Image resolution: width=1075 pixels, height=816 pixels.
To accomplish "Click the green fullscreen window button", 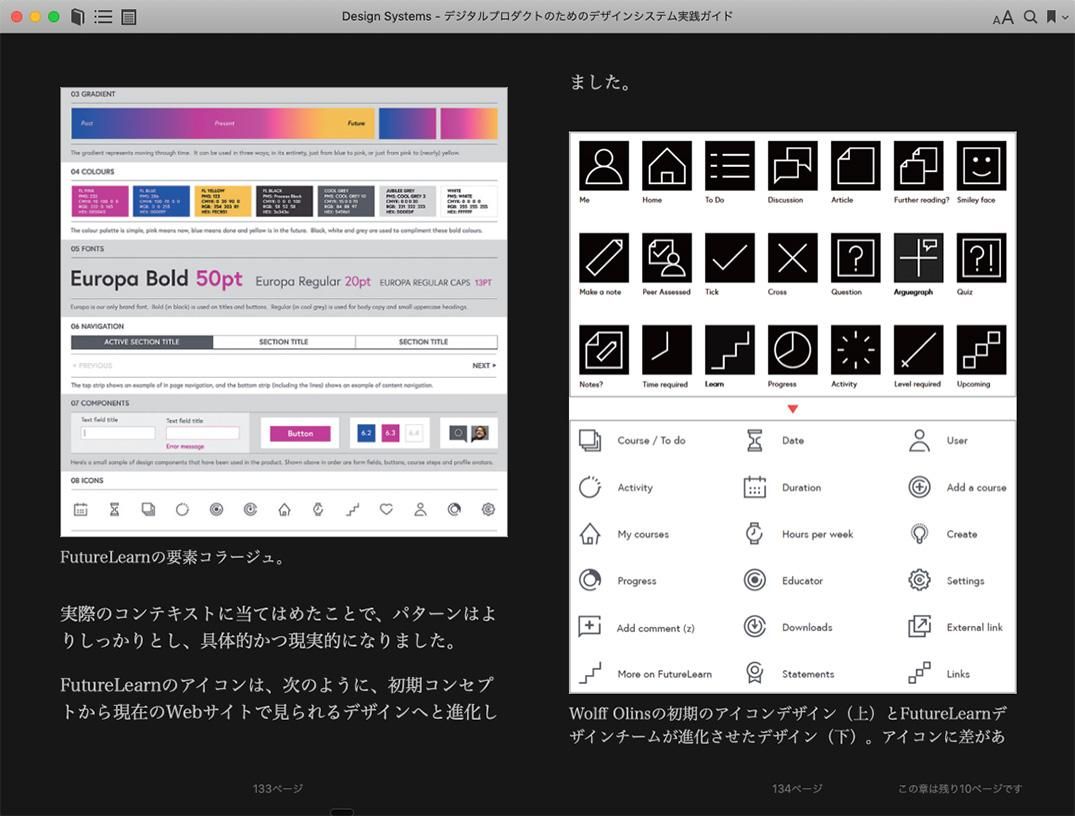I will pyautogui.click(x=53, y=16).
